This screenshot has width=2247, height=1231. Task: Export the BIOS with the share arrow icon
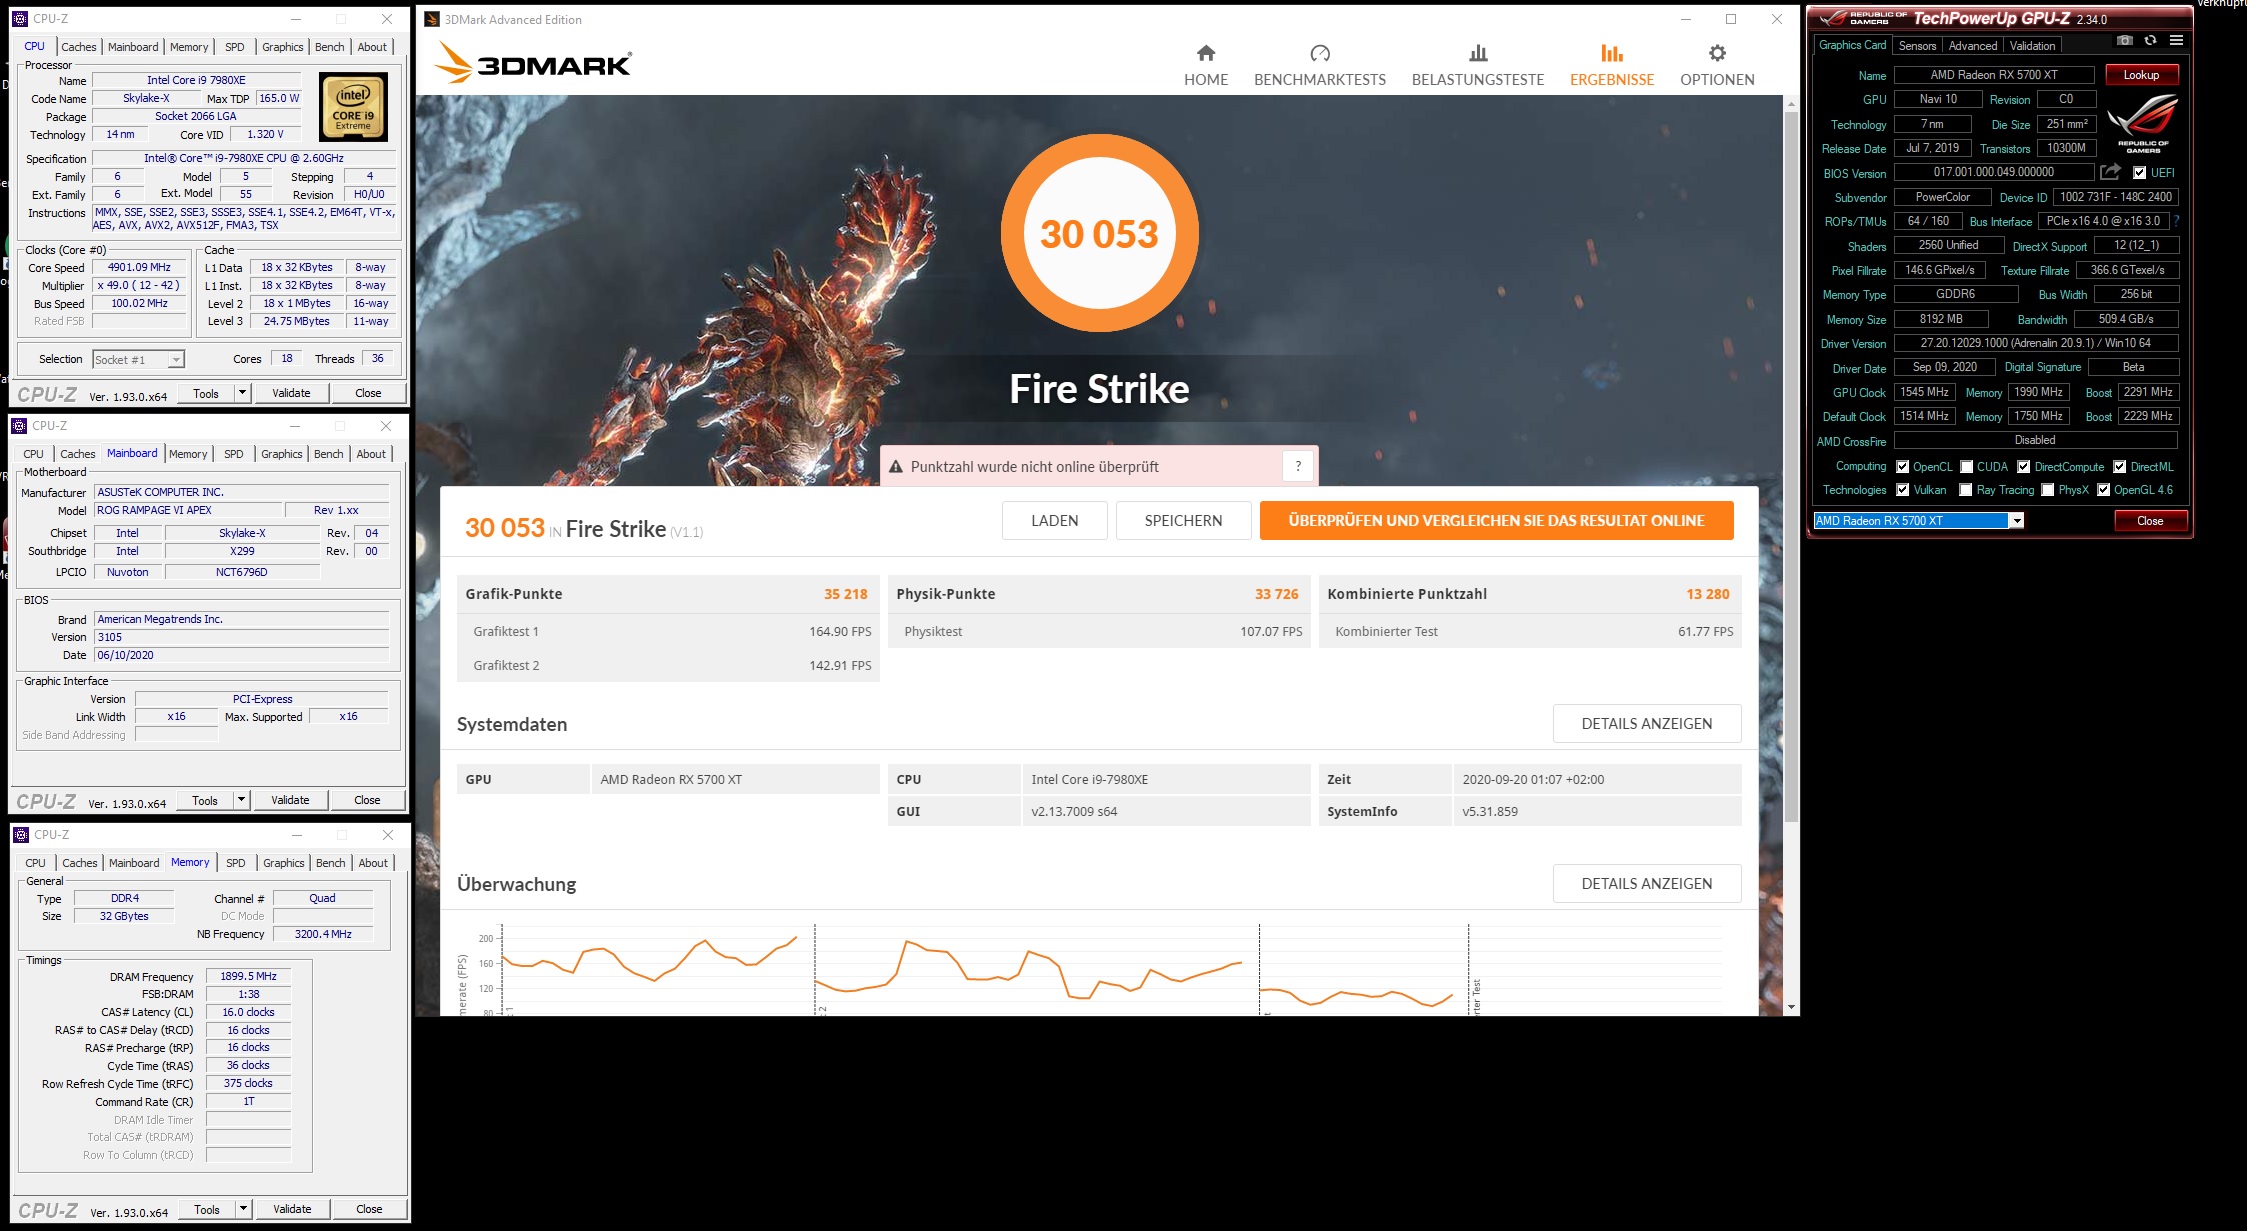pos(2110,172)
